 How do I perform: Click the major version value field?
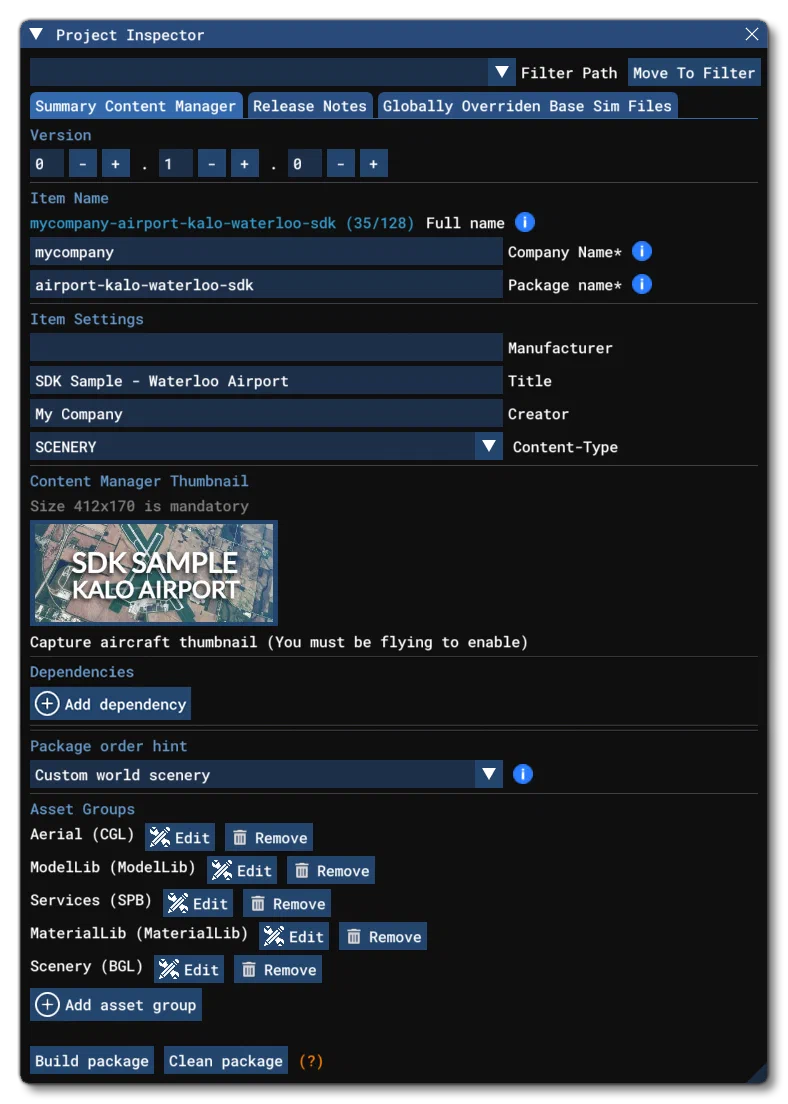[x=47, y=163]
